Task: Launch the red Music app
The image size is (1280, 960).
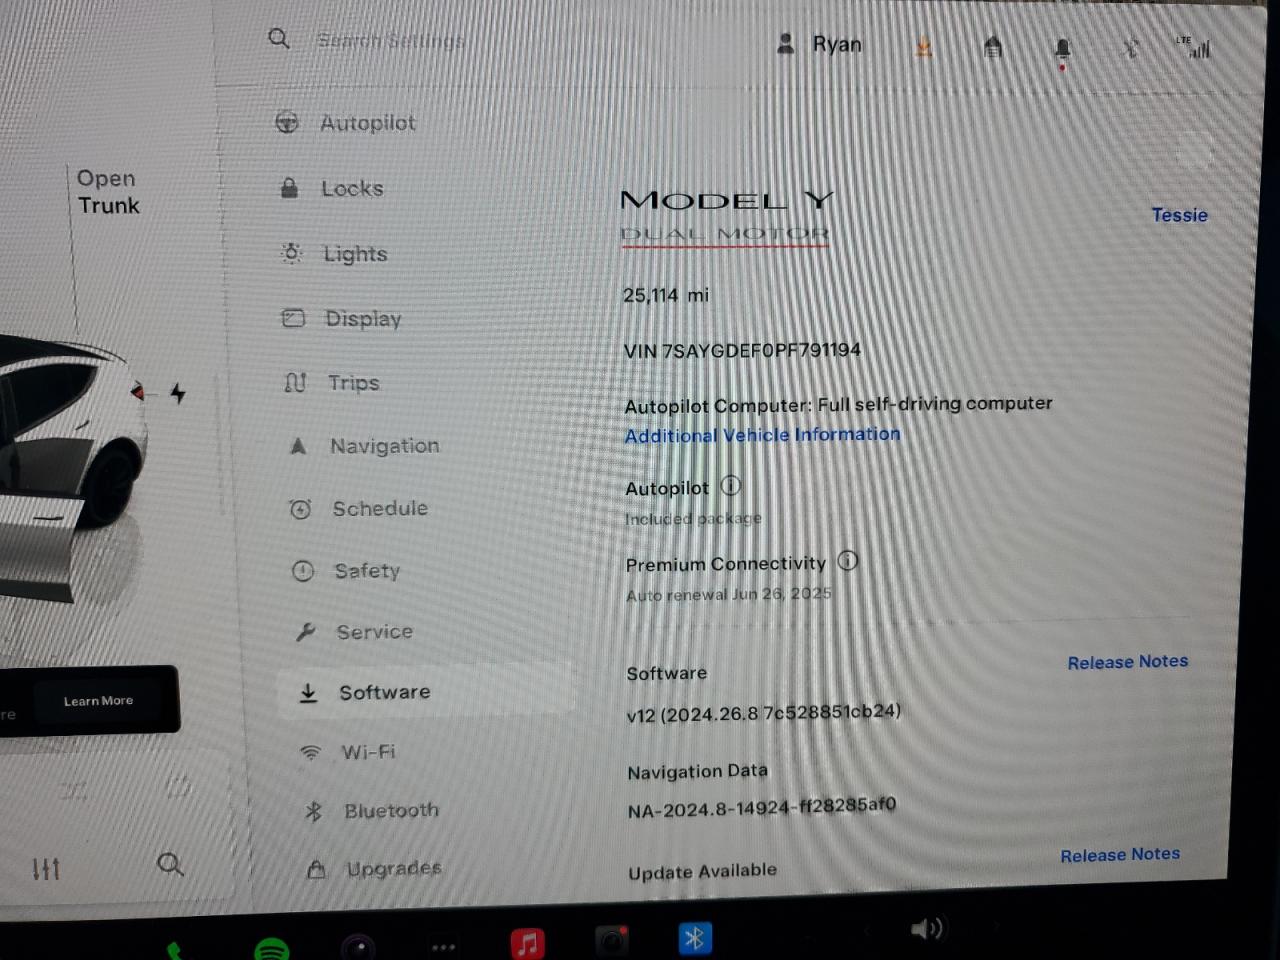Action: (x=527, y=942)
